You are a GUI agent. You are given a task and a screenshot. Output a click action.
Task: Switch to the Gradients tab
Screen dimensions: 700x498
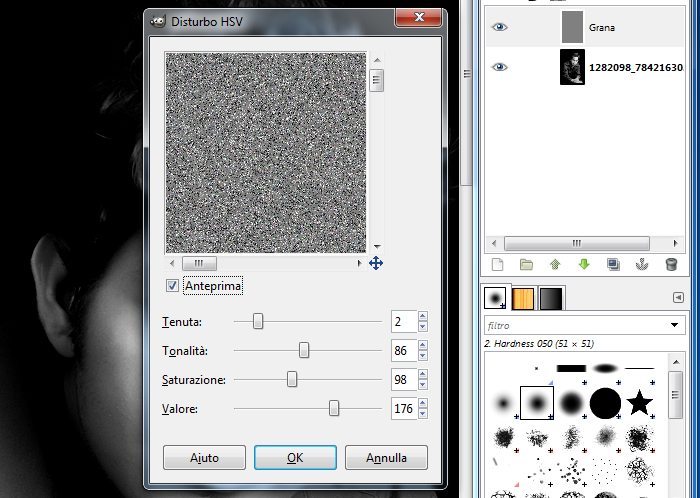551,298
